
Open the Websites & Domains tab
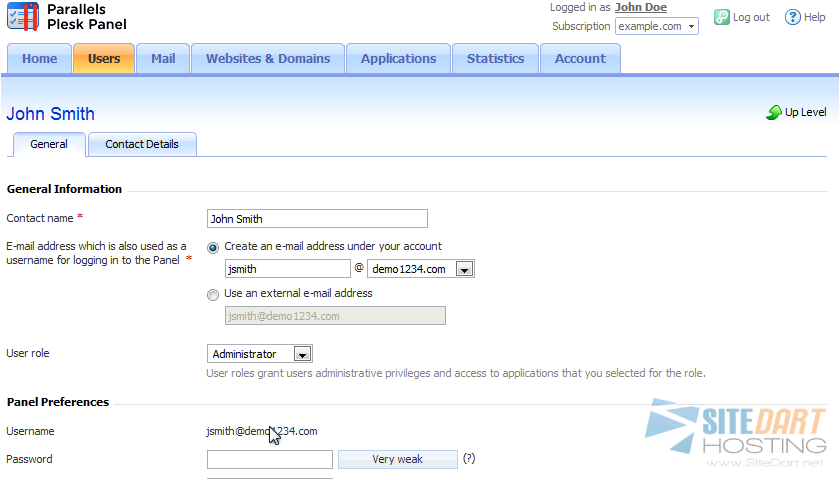268,58
